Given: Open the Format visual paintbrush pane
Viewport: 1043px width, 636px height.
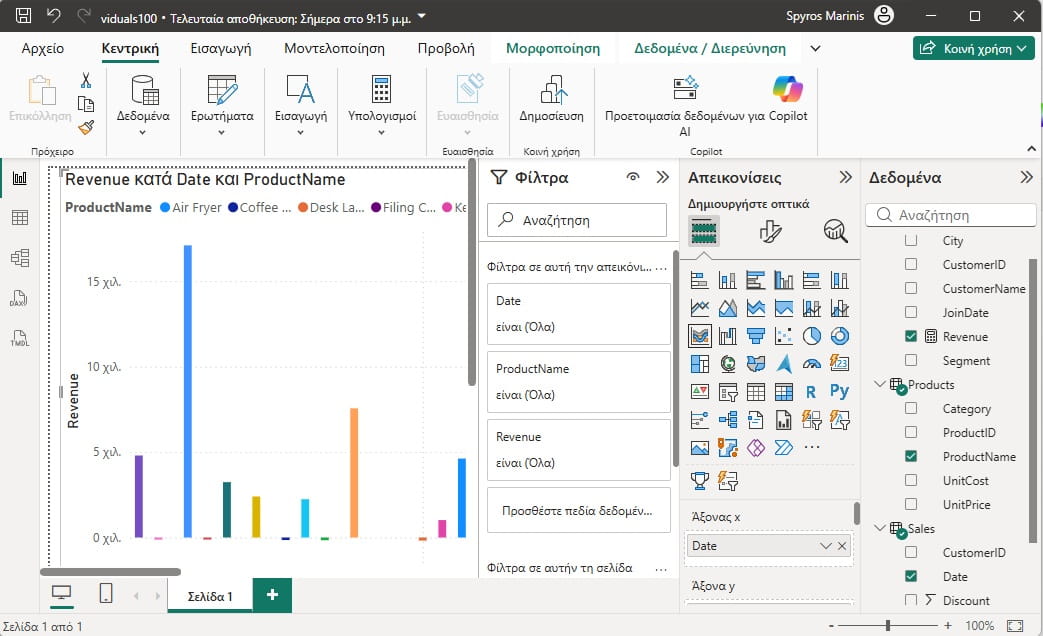Looking at the screenshot, I should click(770, 232).
